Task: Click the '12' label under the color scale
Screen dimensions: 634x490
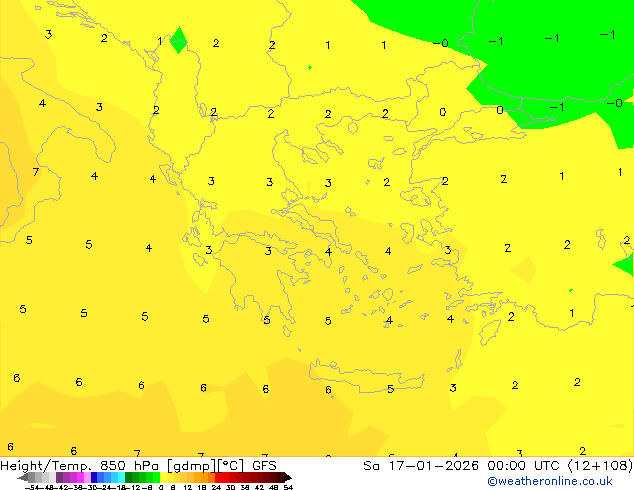Action: coord(188,487)
